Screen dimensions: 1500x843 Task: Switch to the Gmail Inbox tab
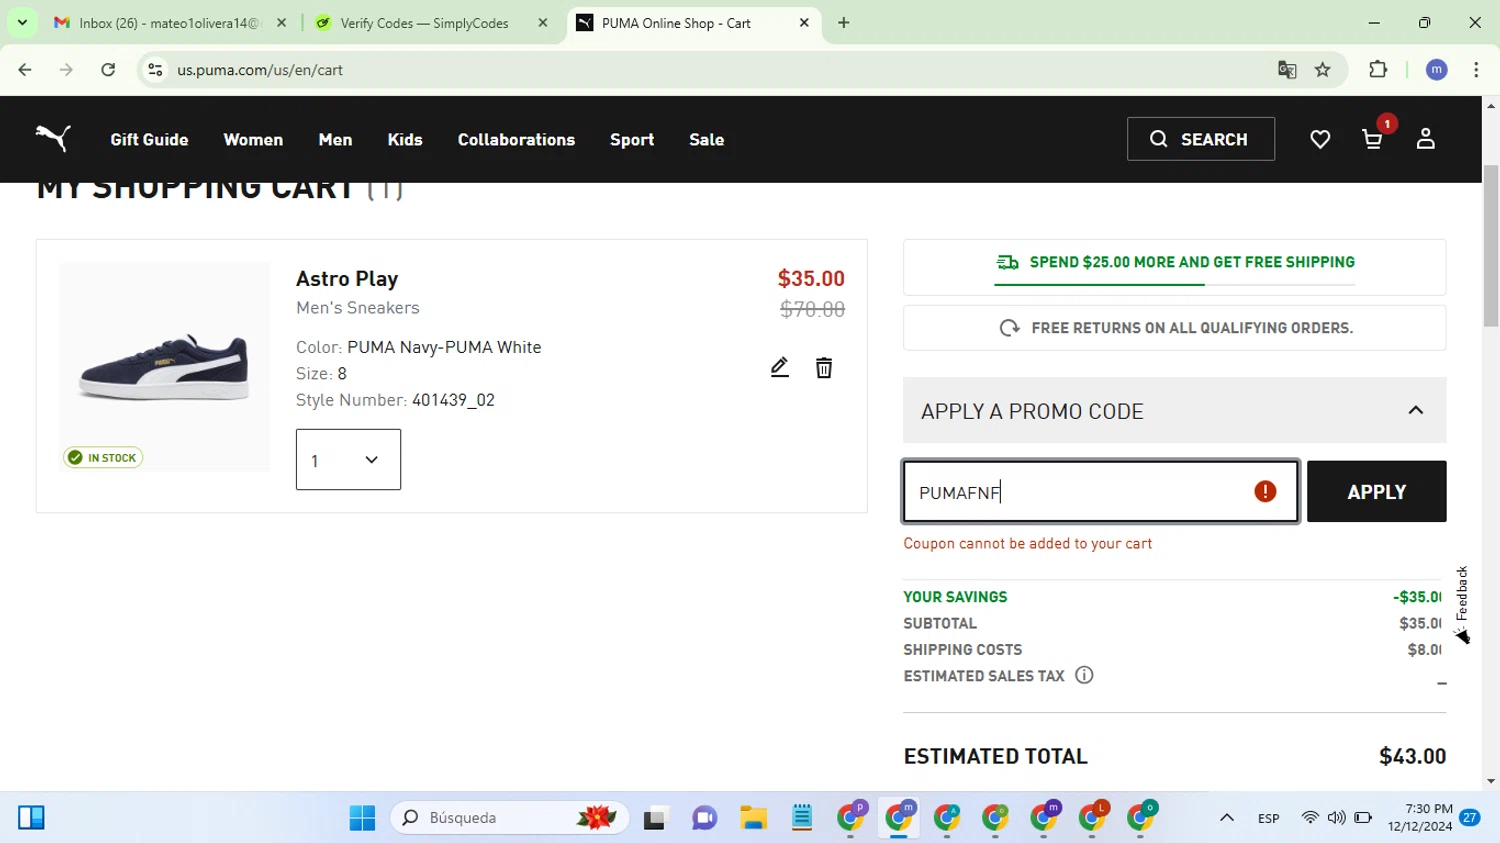click(x=170, y=23)
